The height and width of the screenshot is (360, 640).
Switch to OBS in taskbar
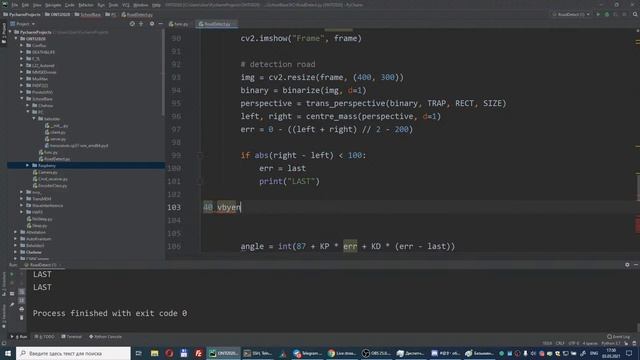(x=377, y=353)
